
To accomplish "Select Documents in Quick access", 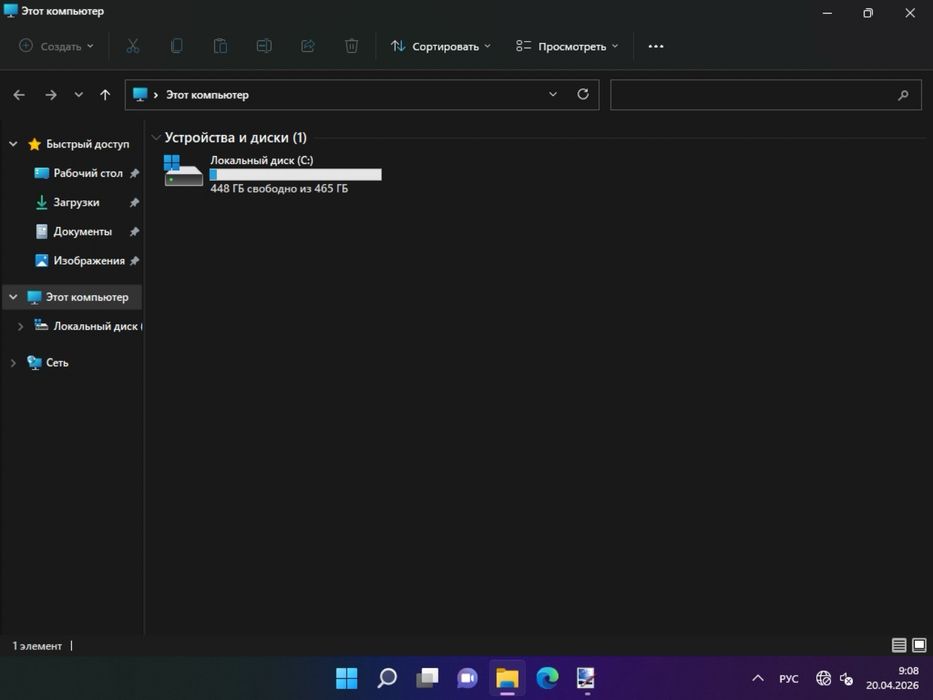I will (82, 231).
